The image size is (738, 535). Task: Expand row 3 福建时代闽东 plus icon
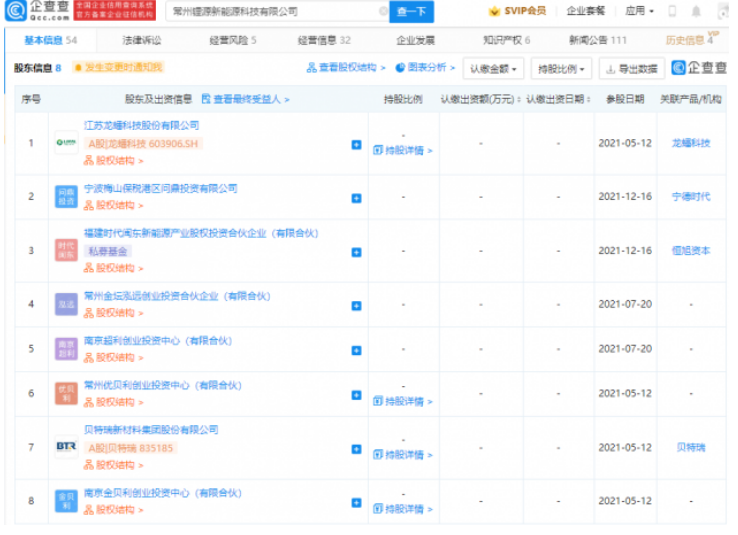click(356, 252)
